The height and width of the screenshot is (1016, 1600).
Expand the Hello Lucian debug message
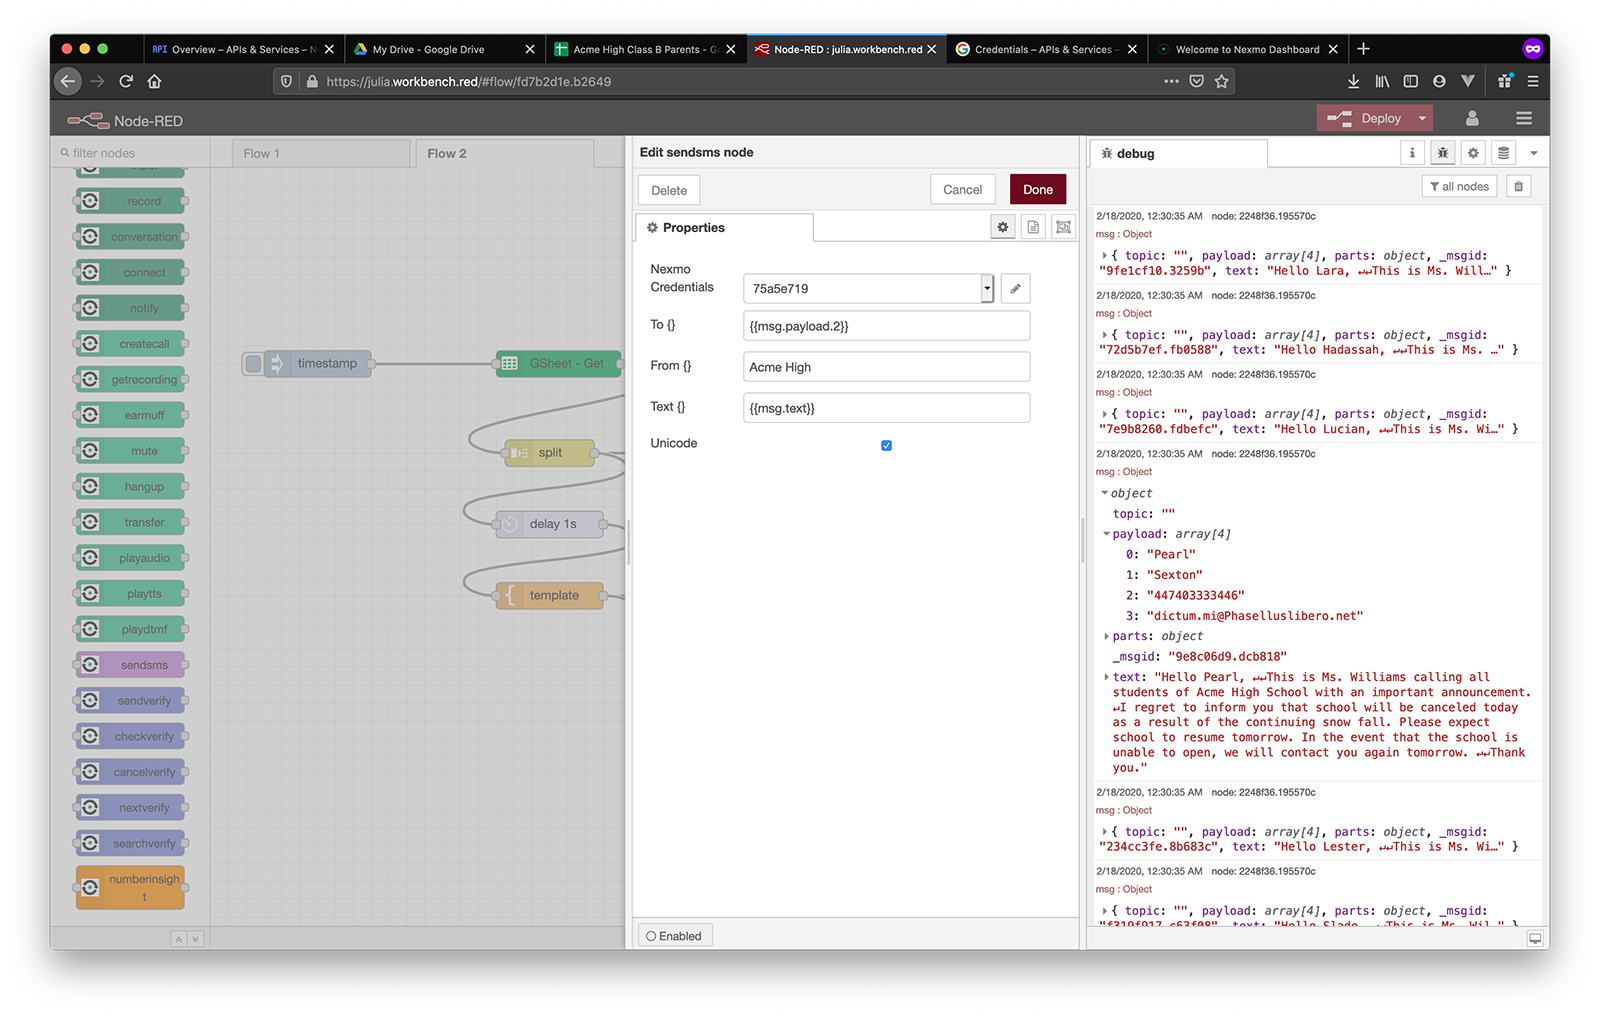click(1104, 414)
